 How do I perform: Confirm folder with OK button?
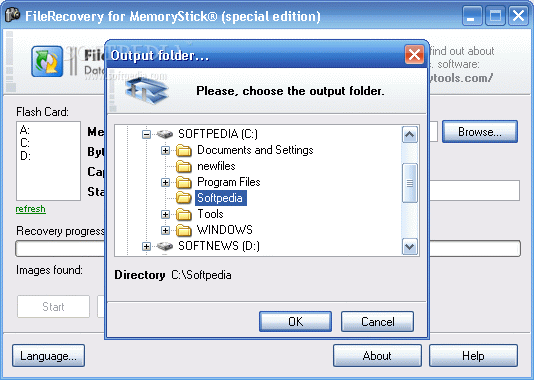click(295, 321)
